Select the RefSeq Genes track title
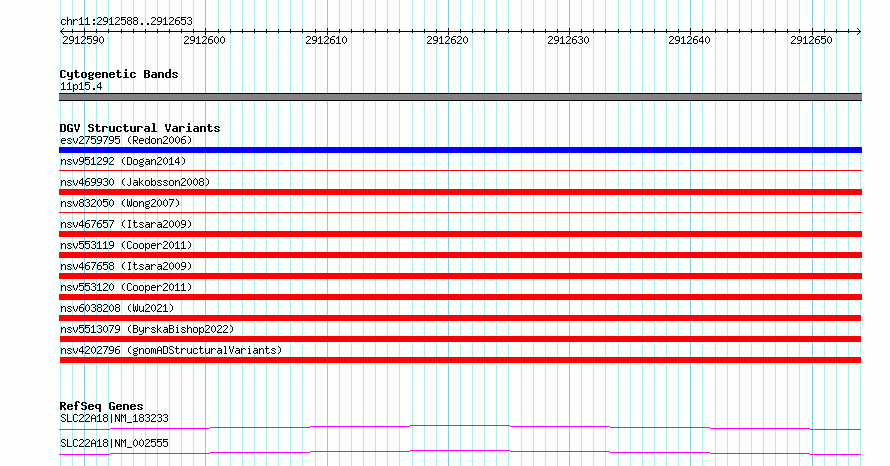The image size is (890, 466). 101,406
